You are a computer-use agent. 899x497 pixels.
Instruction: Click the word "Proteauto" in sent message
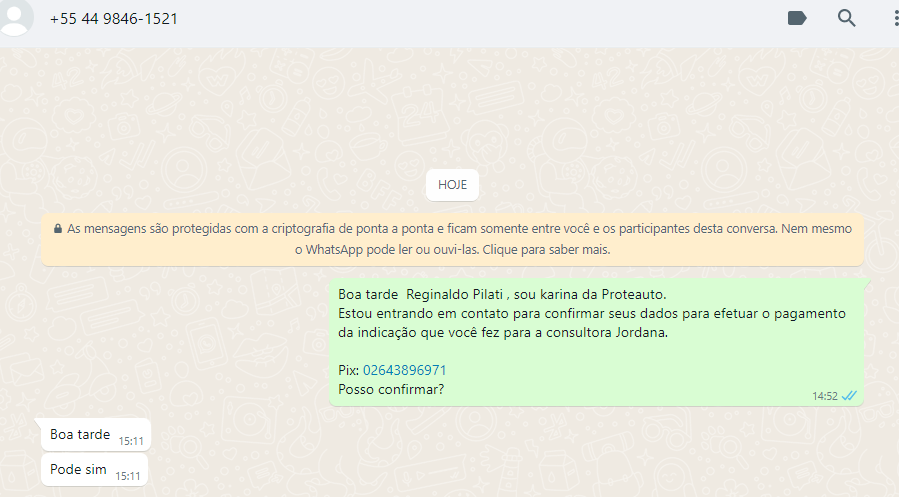click(x=633, y=295)
